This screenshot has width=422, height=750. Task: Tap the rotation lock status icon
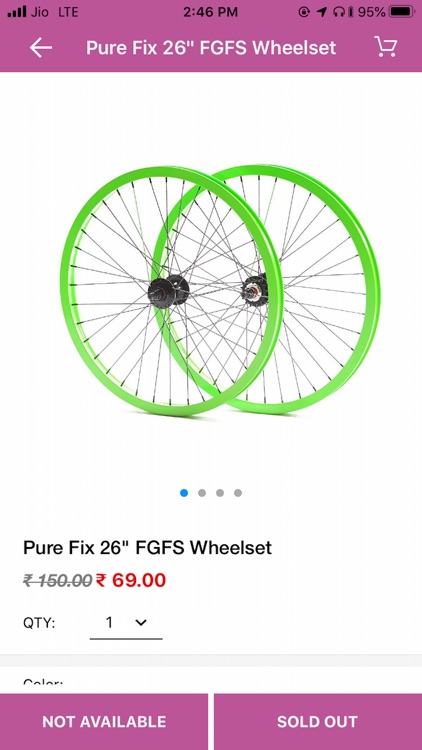304,12
